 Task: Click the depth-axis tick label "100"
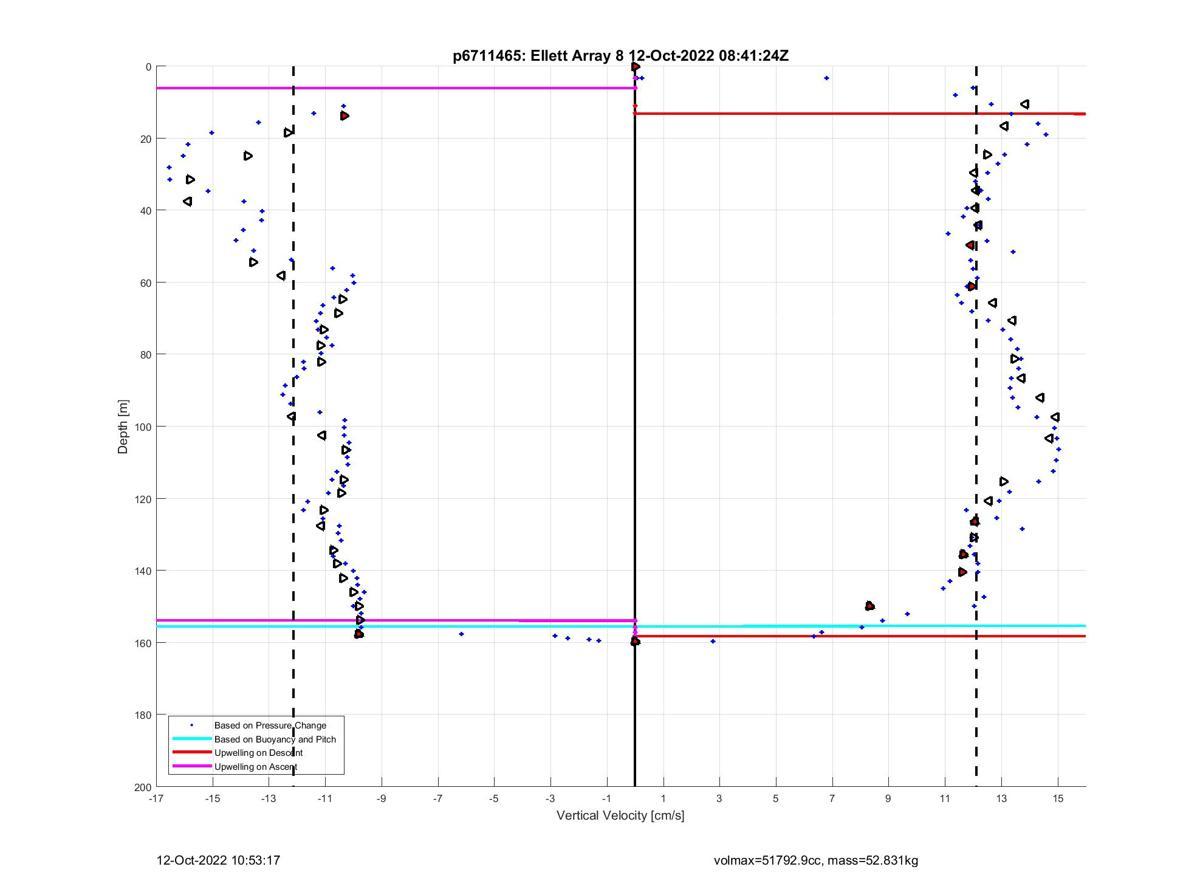[143, 427]
